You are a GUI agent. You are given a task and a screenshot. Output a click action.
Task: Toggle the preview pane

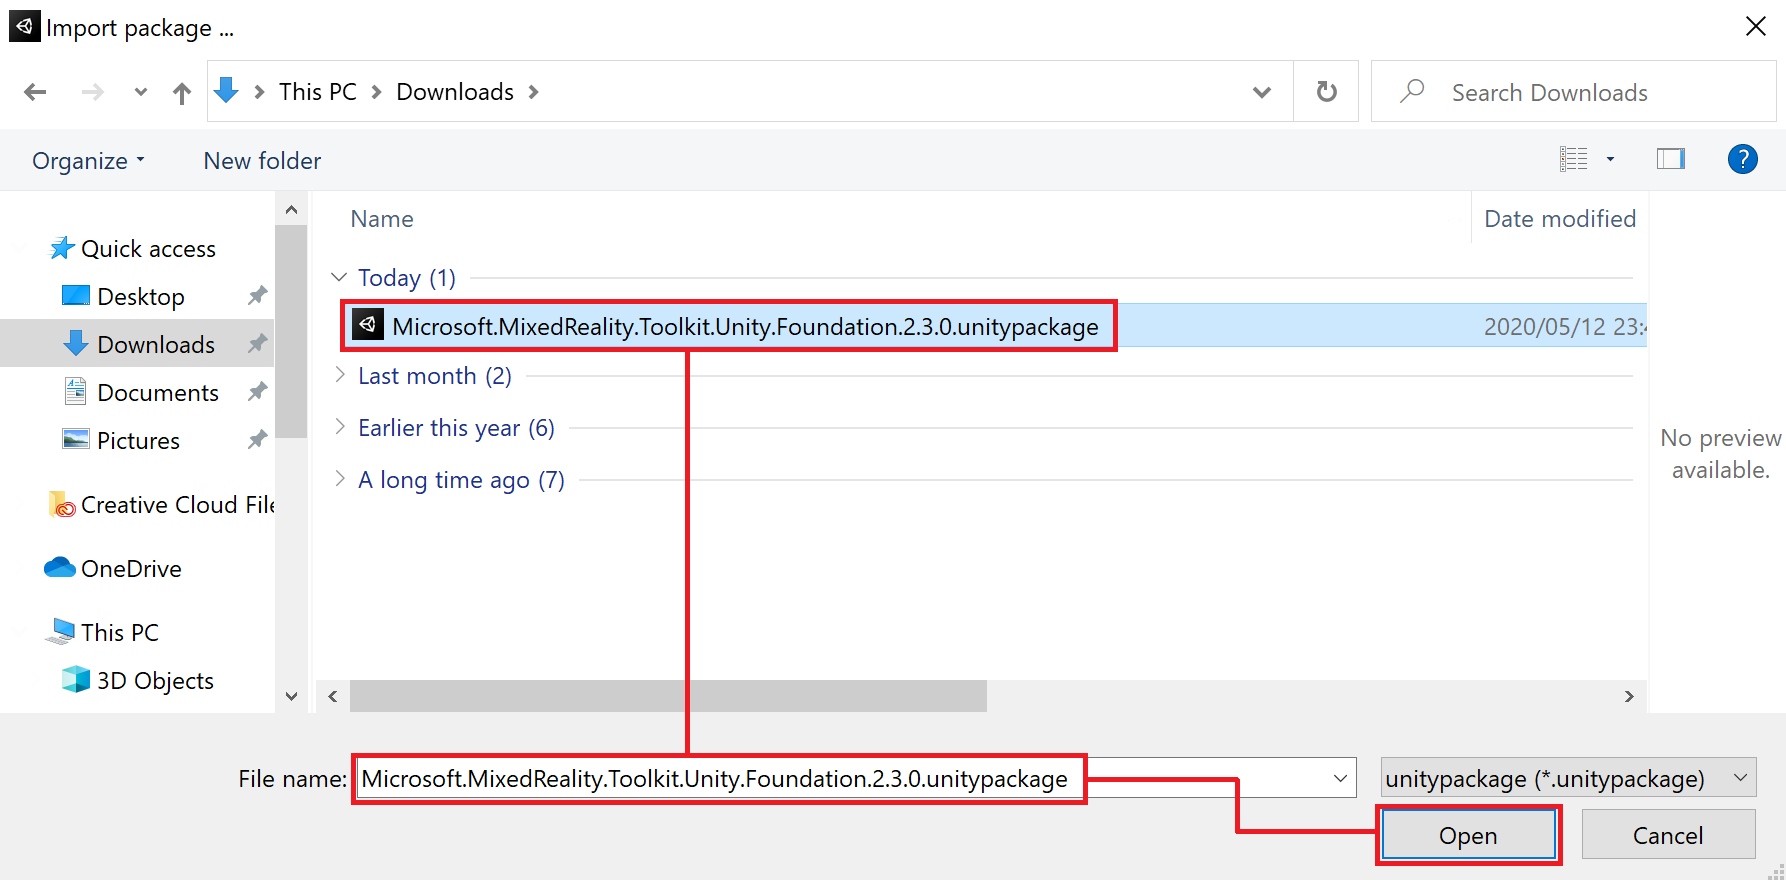coord(1671,159)
